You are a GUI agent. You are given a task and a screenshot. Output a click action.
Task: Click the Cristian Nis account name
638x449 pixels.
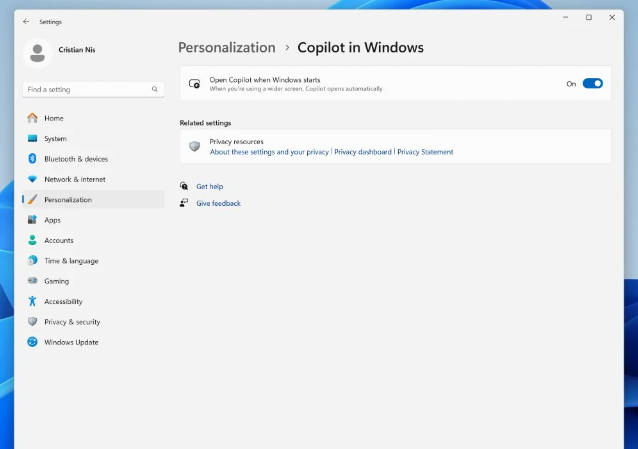pyautogui.click(x=77, y=50)
